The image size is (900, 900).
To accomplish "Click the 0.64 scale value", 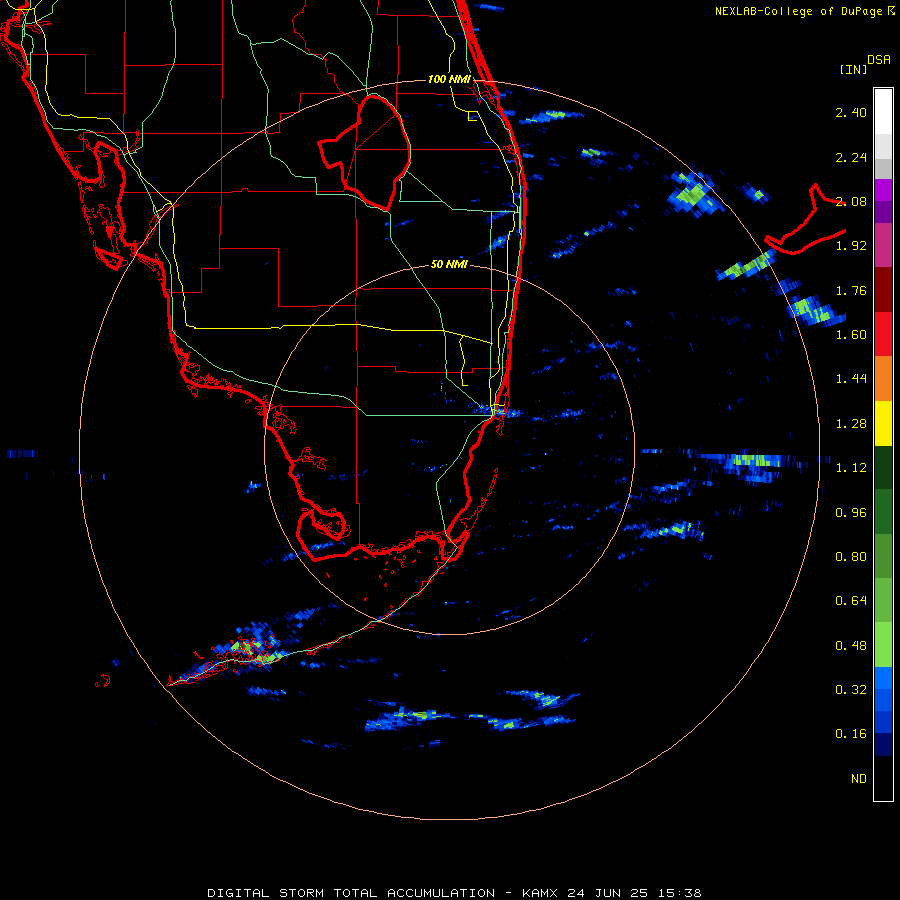I will click(851, 601).
